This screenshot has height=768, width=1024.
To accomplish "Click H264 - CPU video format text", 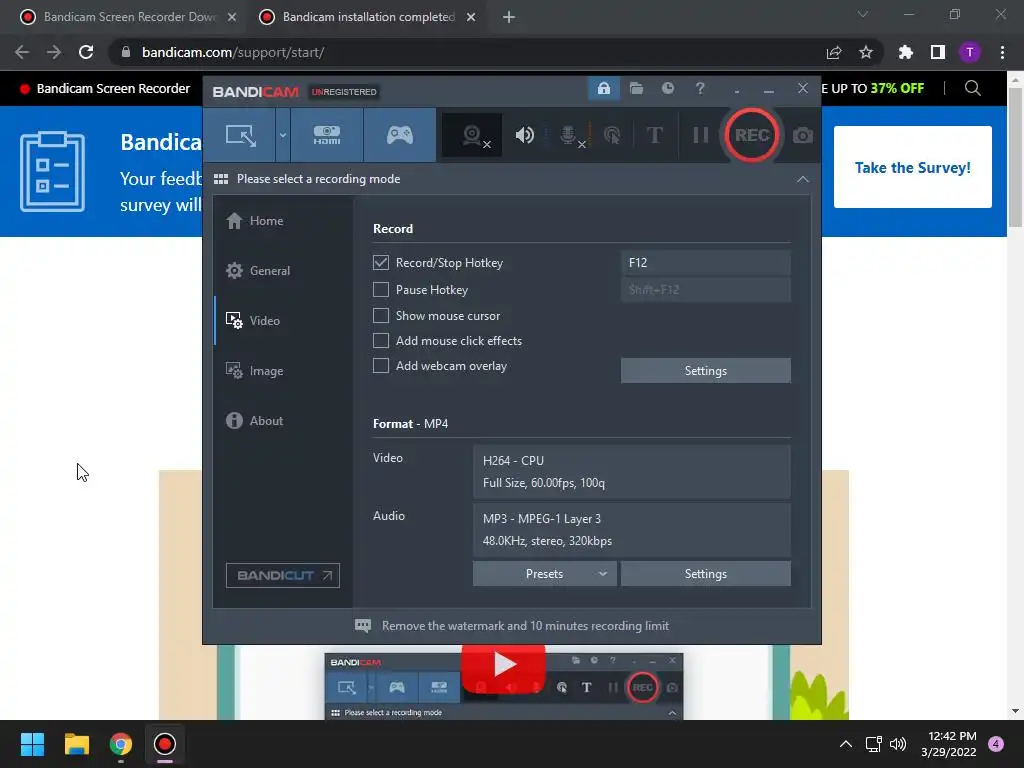I will (513, 460).
